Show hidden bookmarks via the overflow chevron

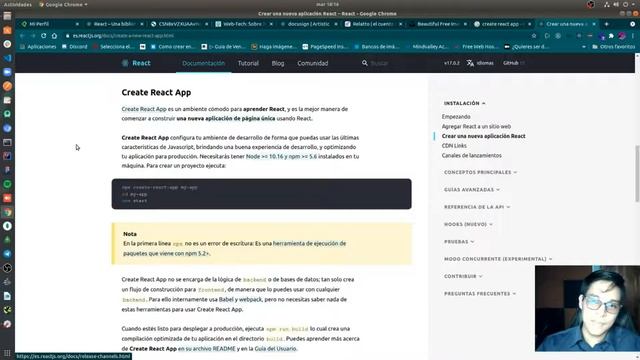pos(584,47)
